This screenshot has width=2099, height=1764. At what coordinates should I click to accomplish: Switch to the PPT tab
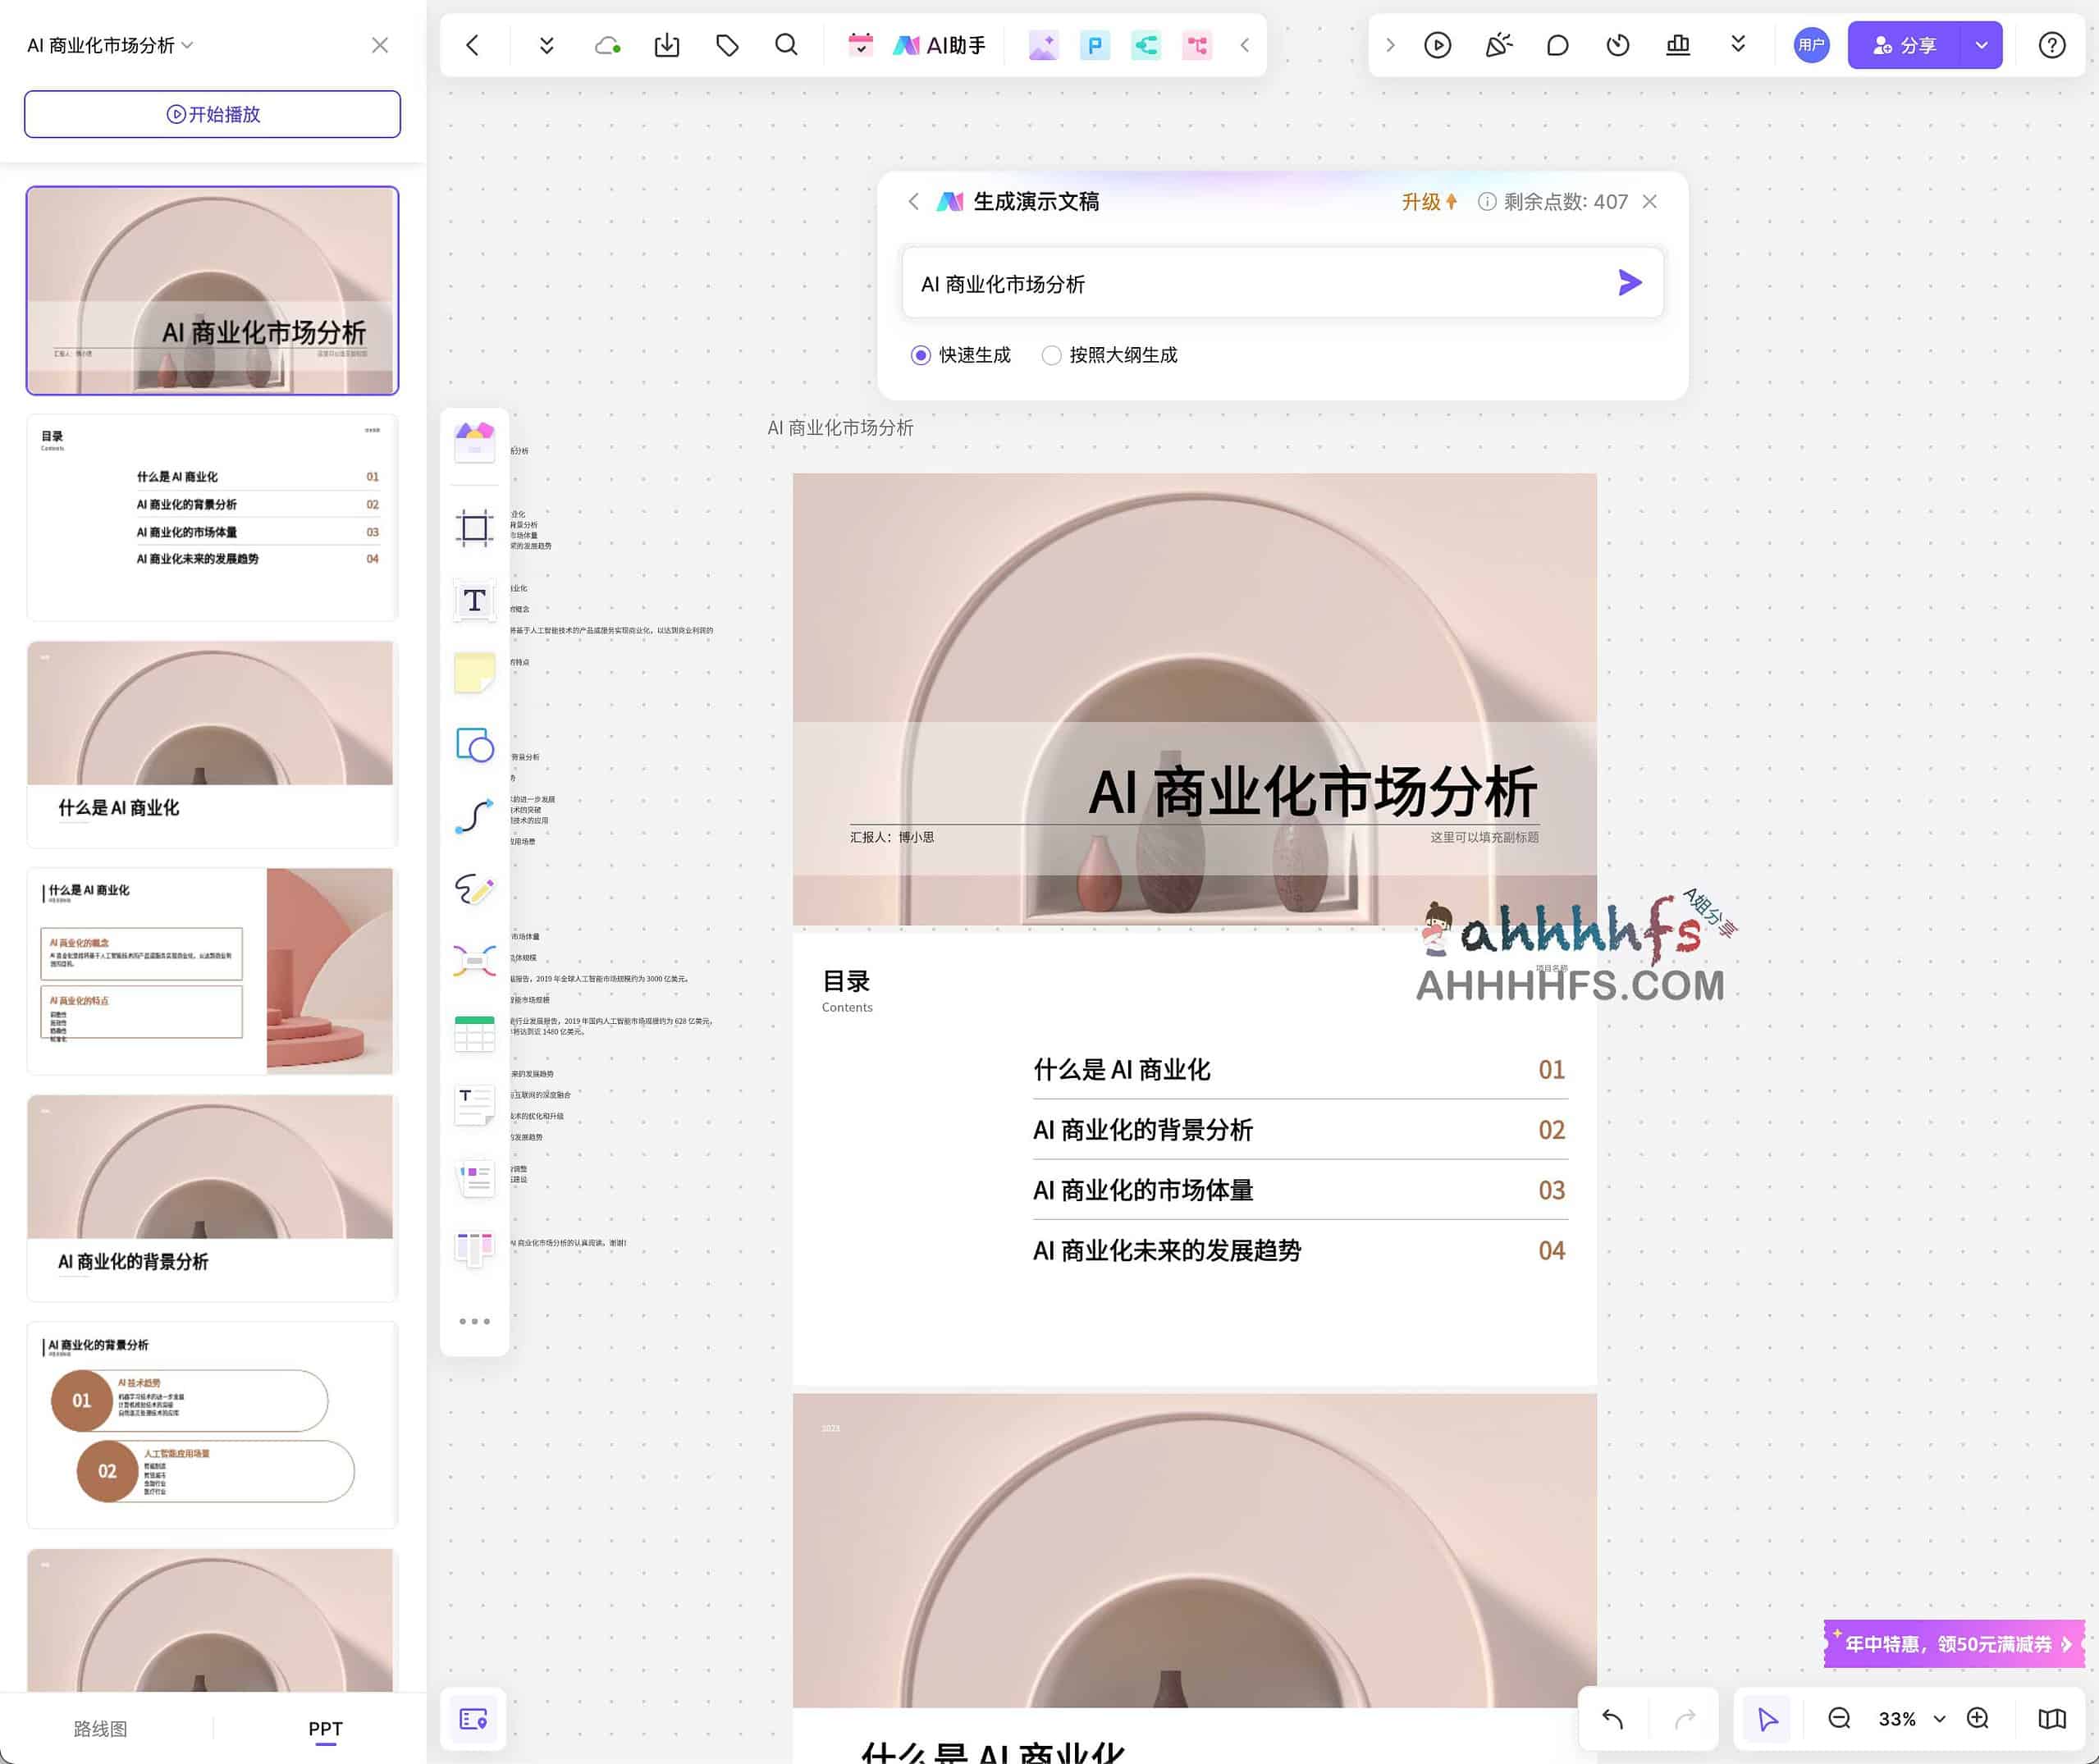click(x=325, y=1727)
